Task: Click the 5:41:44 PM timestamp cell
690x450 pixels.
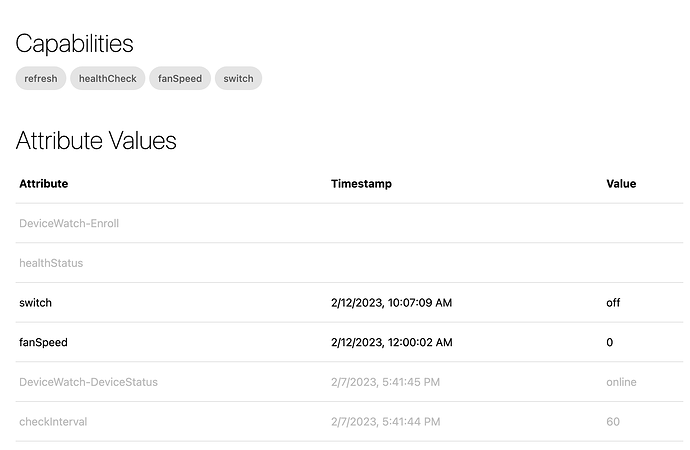Action: 383,422
